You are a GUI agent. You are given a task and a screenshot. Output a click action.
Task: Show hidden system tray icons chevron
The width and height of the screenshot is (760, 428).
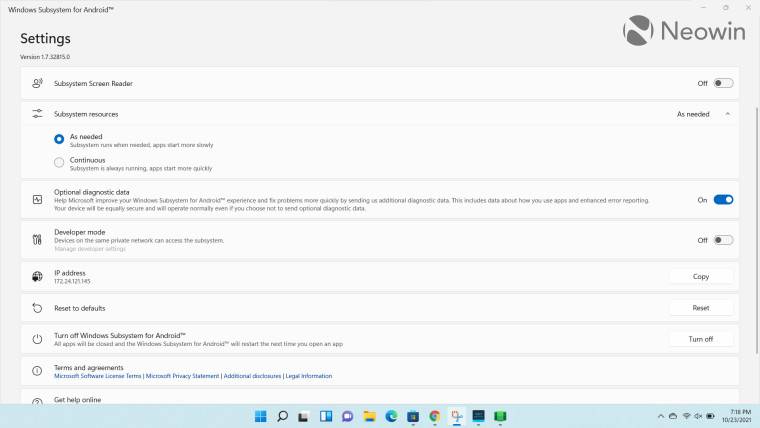pos(656,416)
